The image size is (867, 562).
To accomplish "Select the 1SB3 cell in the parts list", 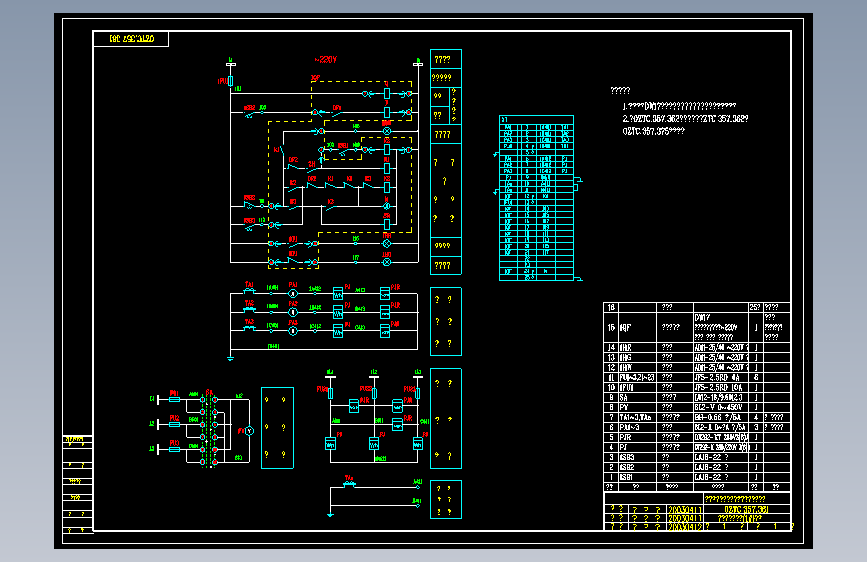I will [638, 457].
